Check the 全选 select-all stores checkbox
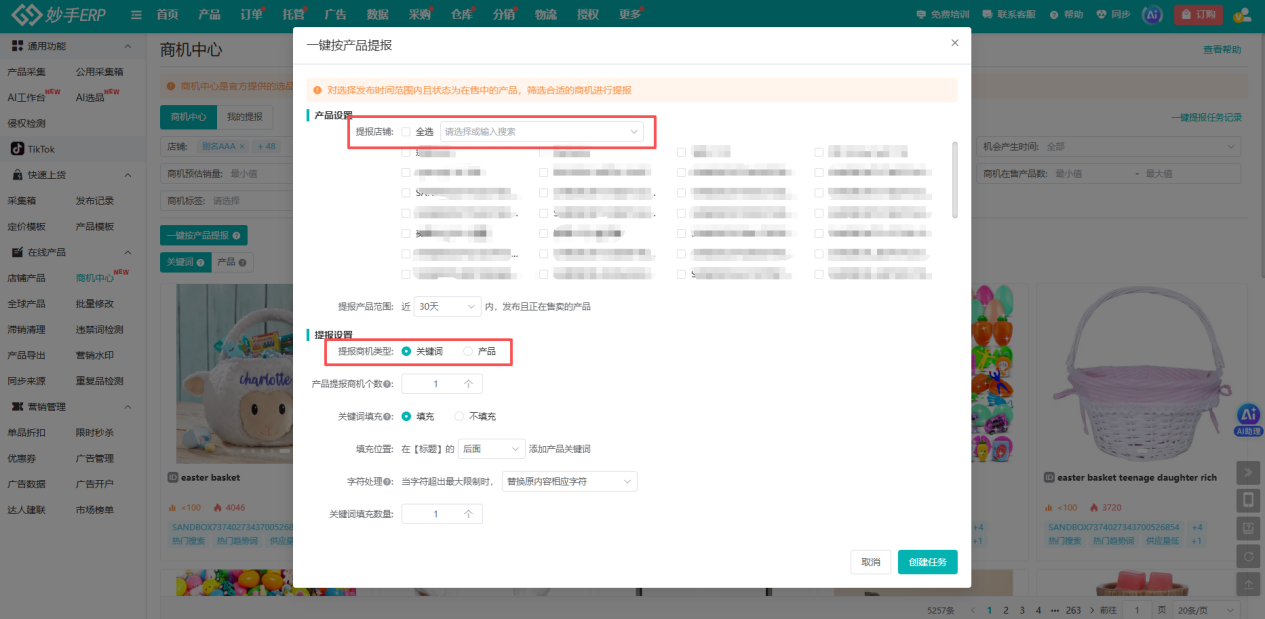Viewport: 1265px width, 619px height. [x=406, y=131]
